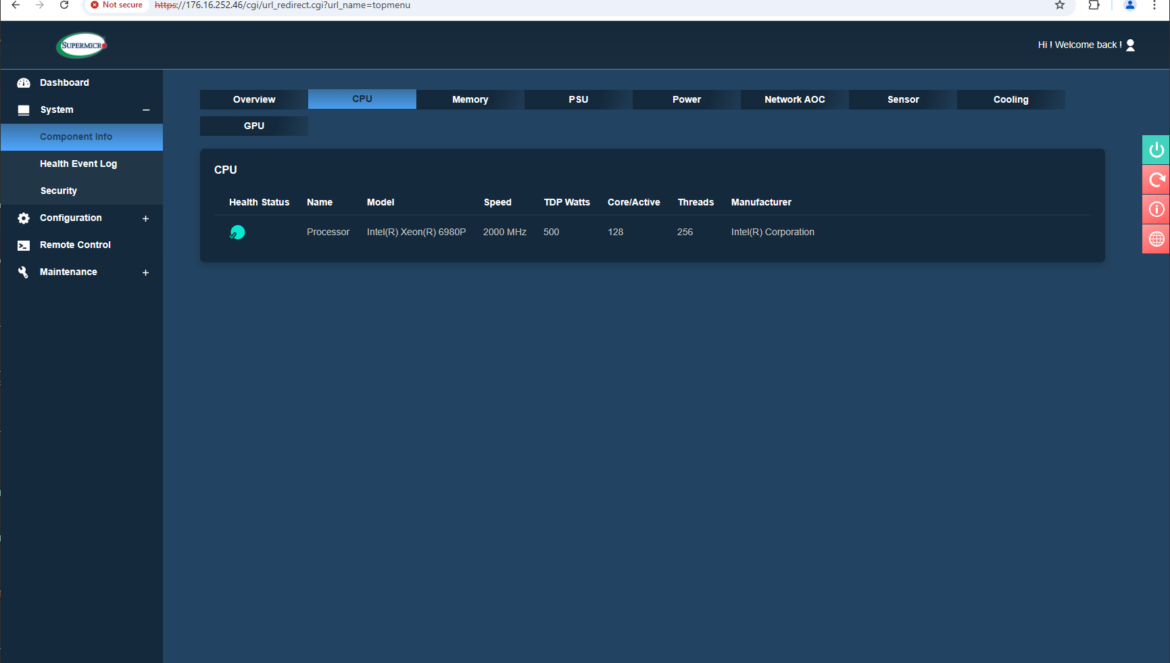Open Security under System
Viewport: 1170px width, 663px height.
[58, 191]
